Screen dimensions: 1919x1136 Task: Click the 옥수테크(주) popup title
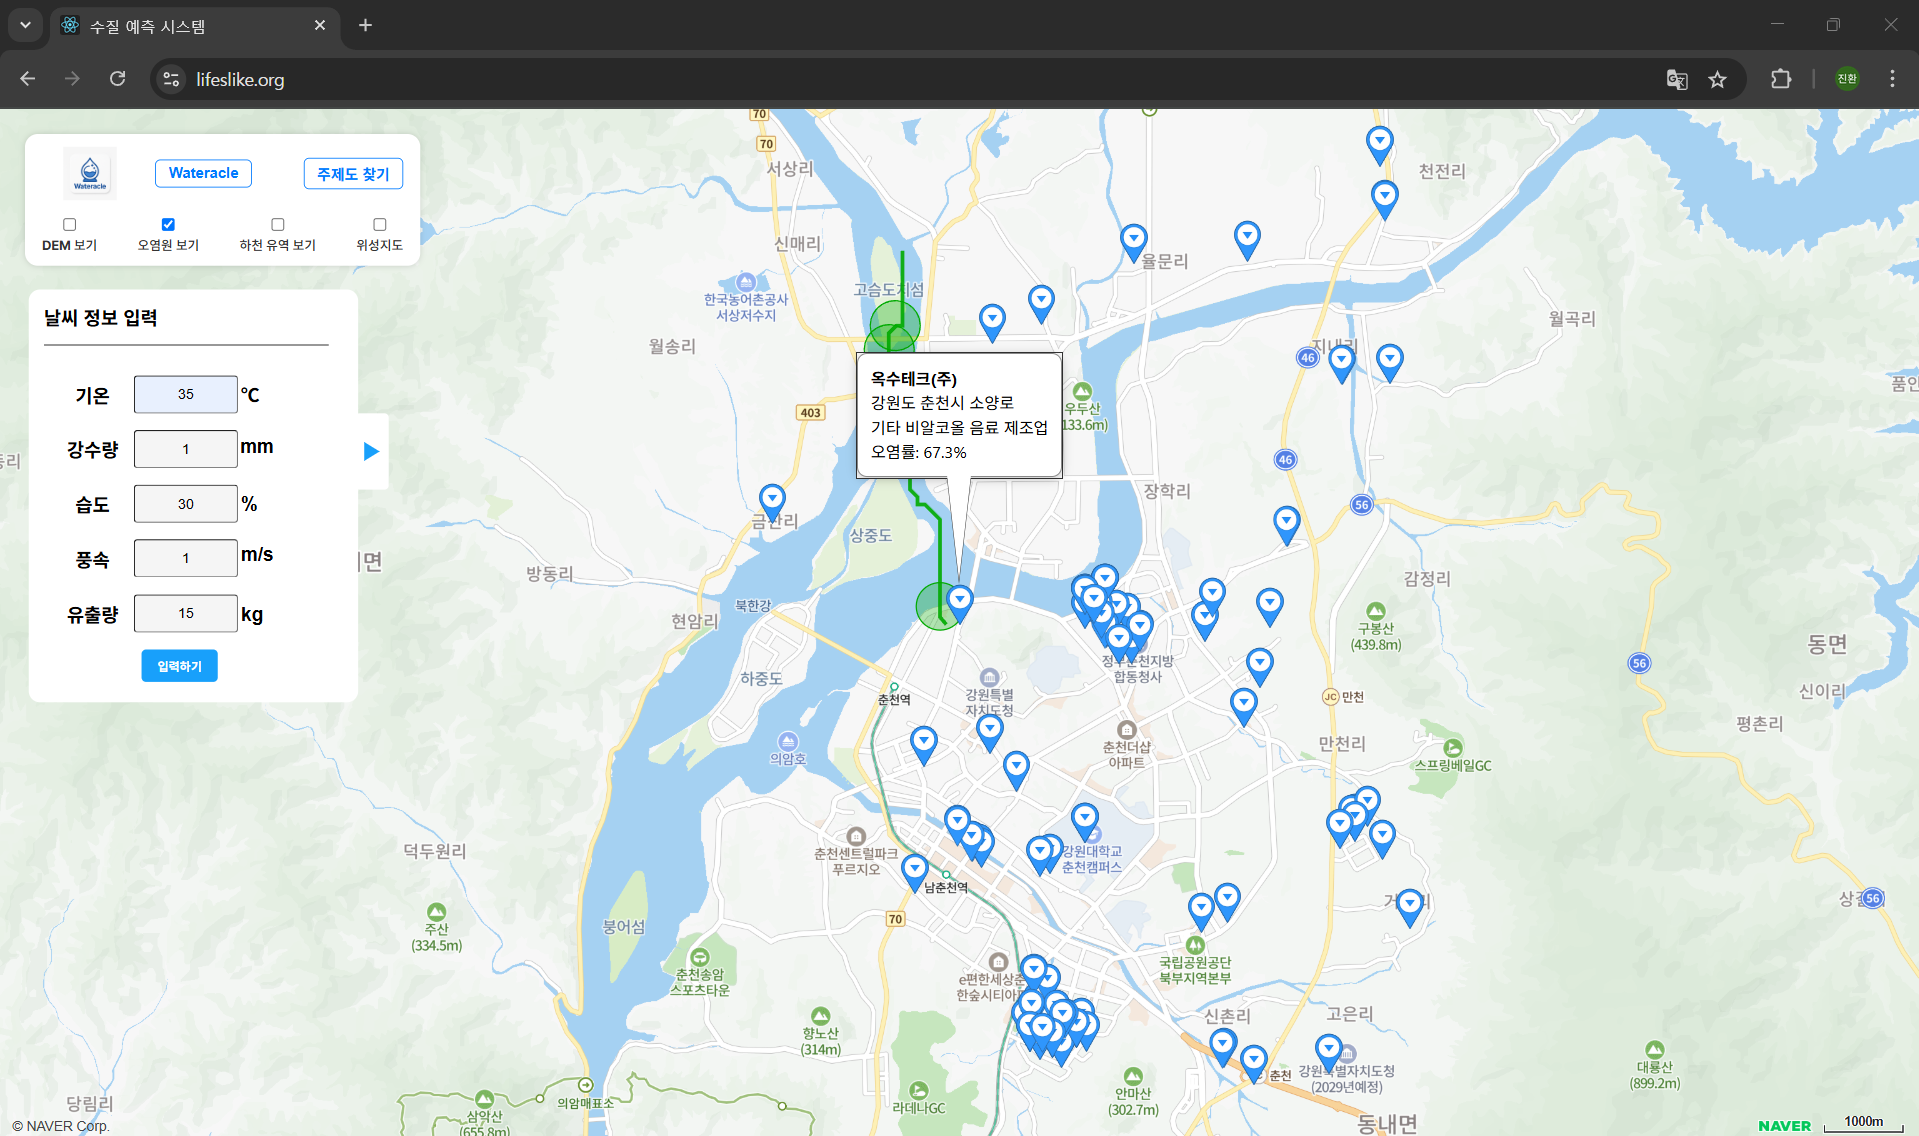[914, 379]
